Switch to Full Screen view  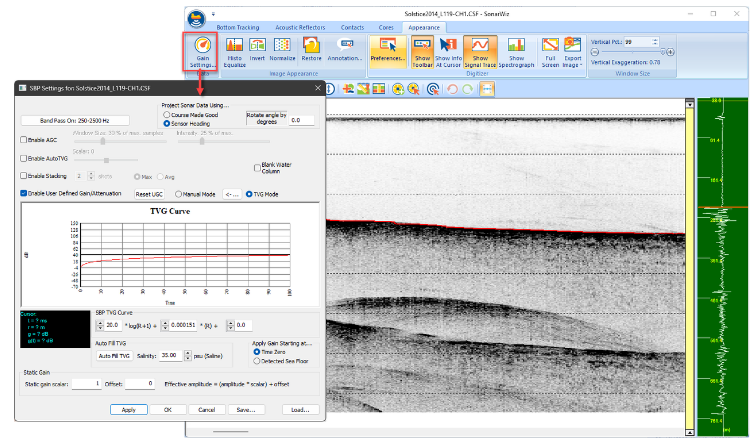pos(550,52)
